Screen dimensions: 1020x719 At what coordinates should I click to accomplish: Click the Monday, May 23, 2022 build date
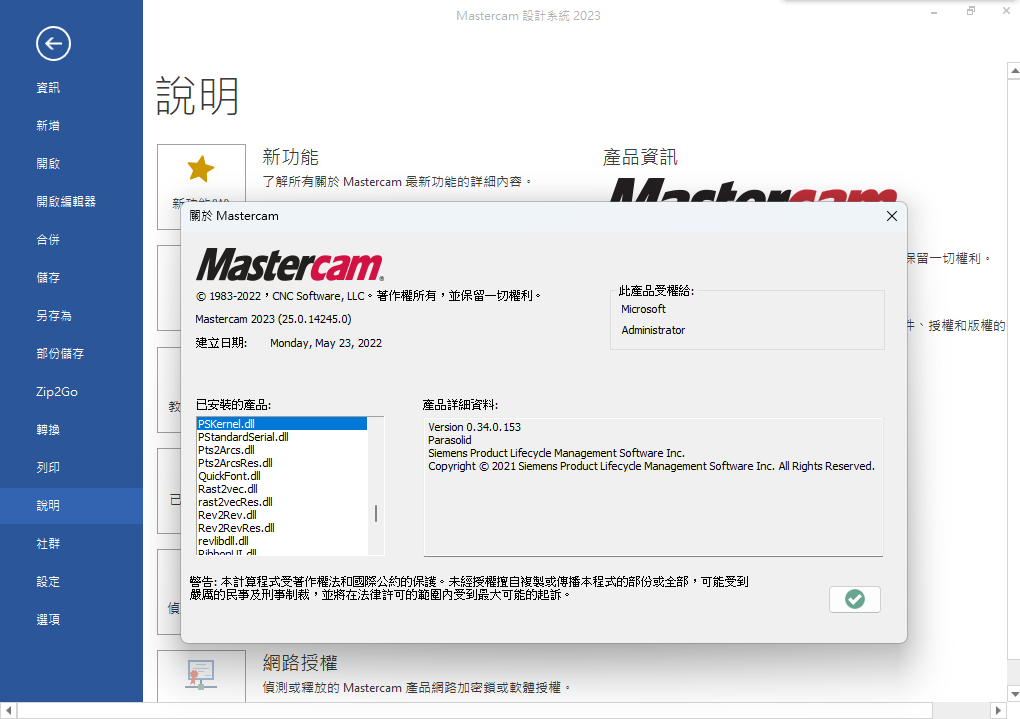coord(326,343)
